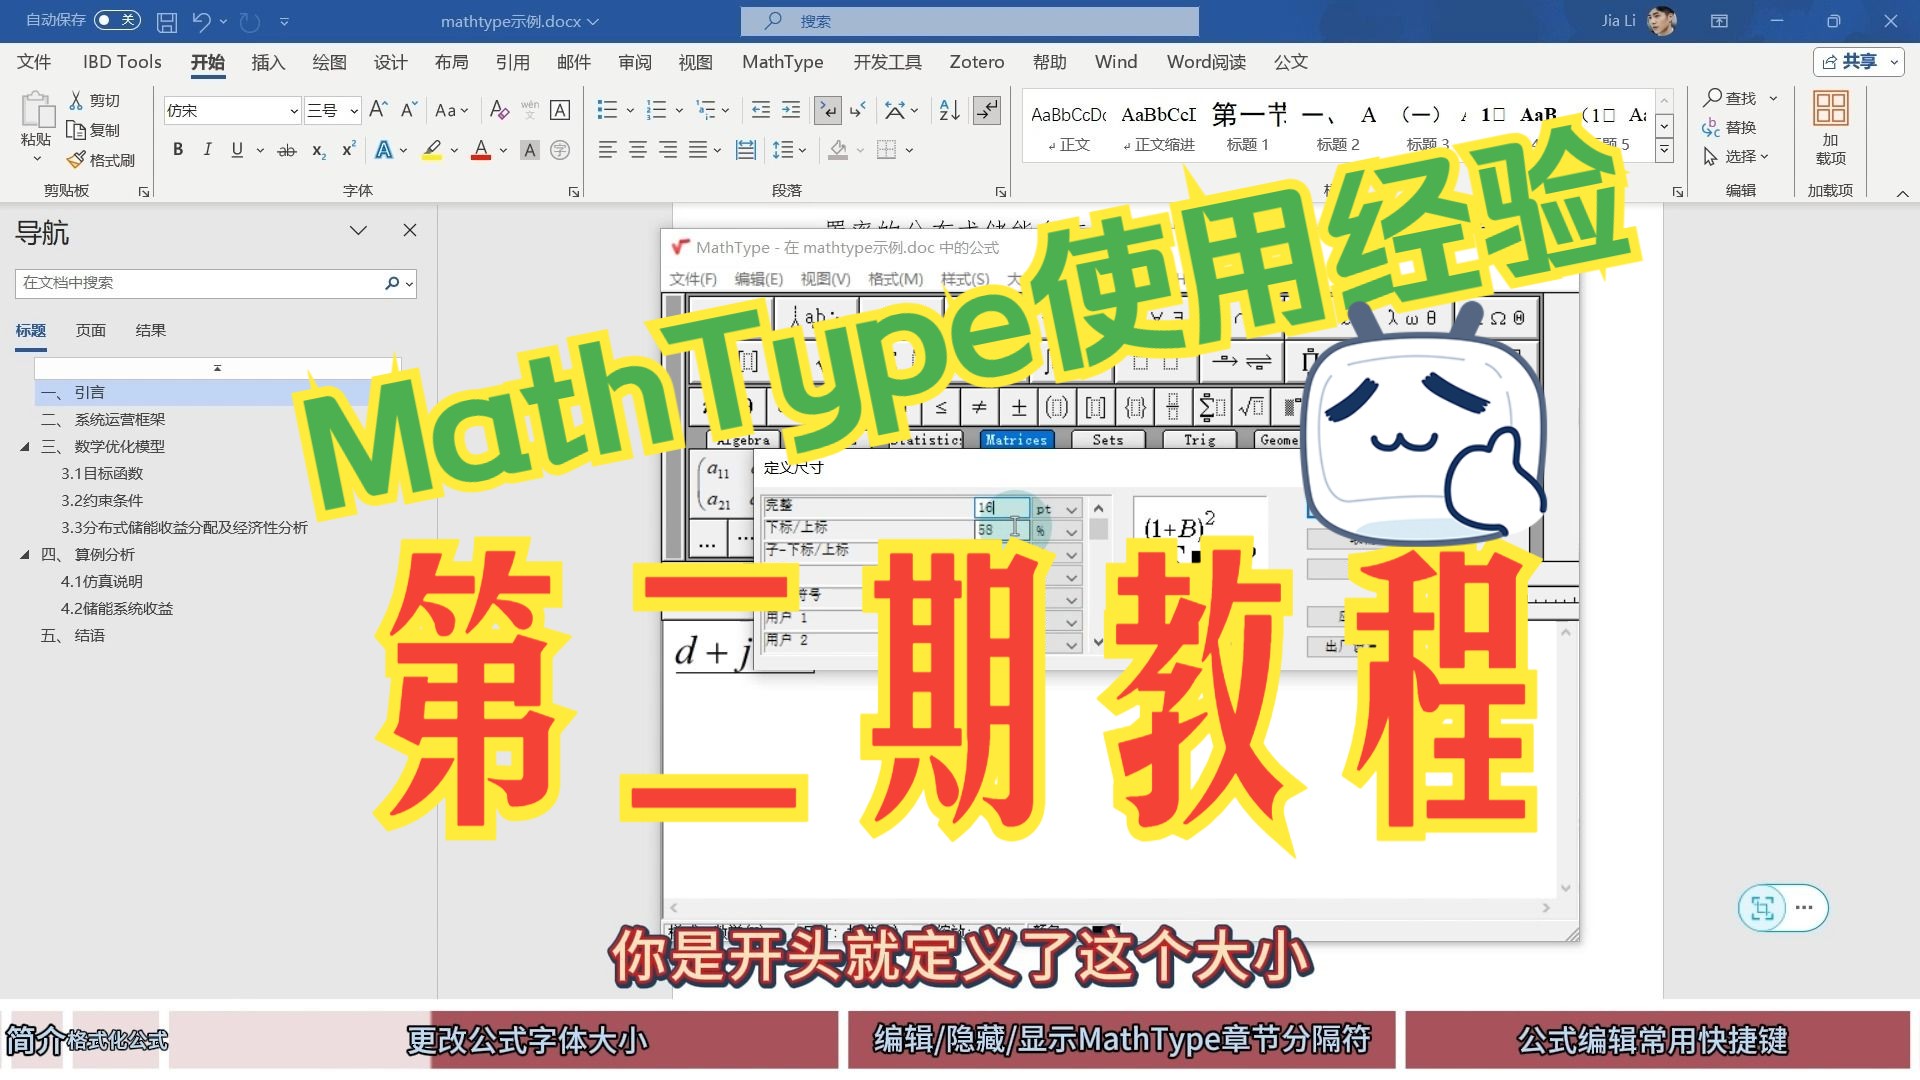1920x1080 pixels.
Task: Click the red font color button
Action: pyautogui.click(x=481, y=150)
